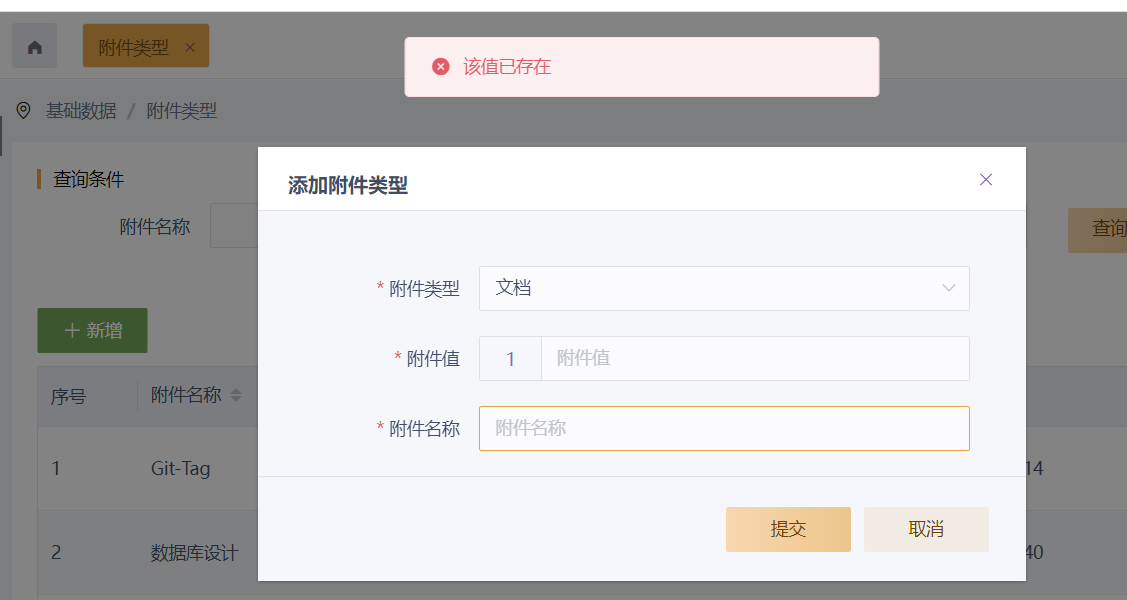Click the sort arrows beside 附件名称 column
This screenshot has width=1127, height=600.
236,396
